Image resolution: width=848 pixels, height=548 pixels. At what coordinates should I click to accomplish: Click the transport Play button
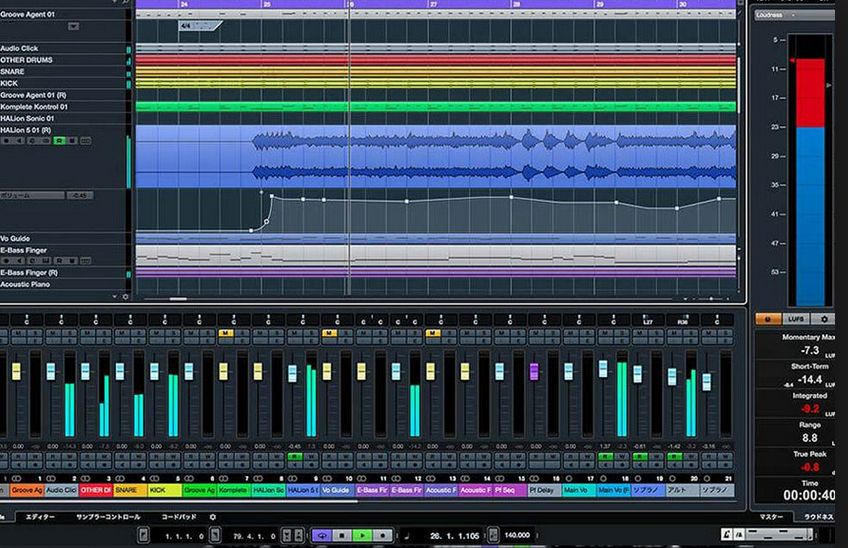[x=360, y=536]
